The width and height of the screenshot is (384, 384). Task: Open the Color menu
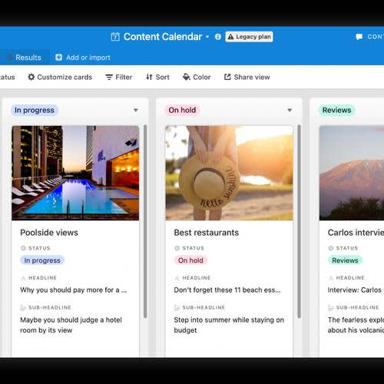point(197,77)
